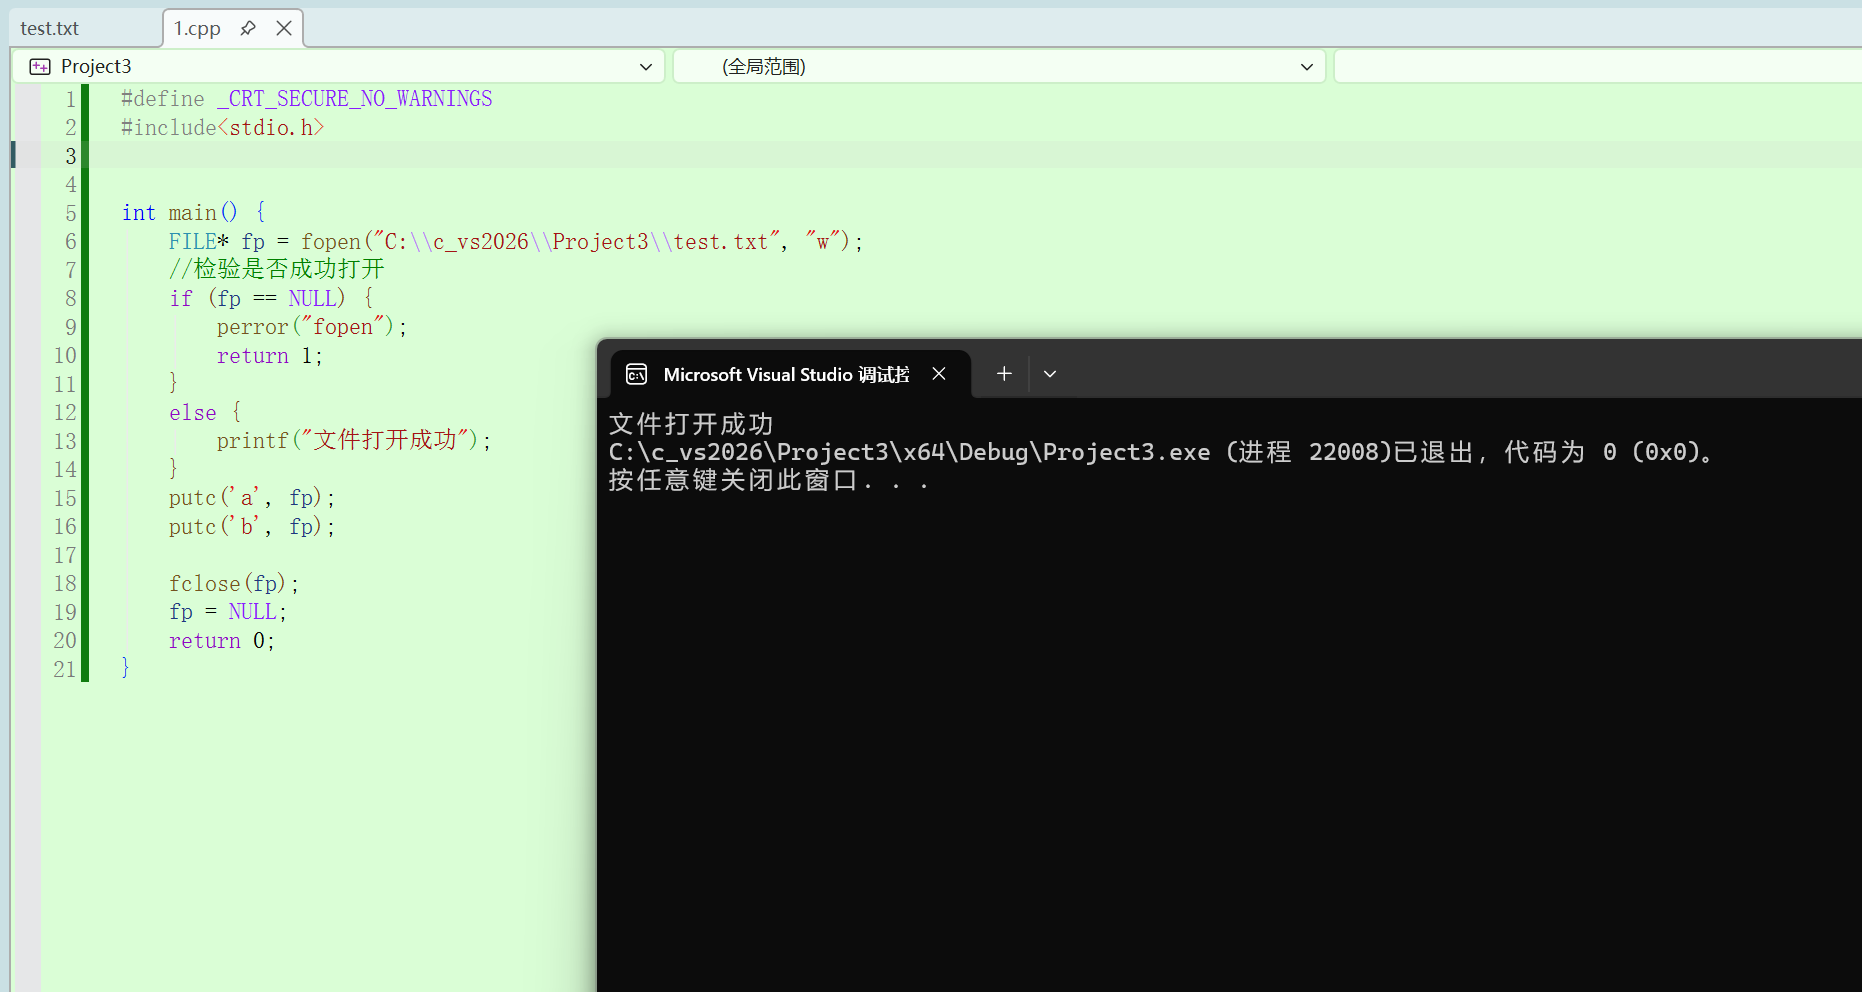The height and width of the screenshot is (992, 1862).
Task: Select the 1.cpp editor tab
Action: [x=197, y=28]
